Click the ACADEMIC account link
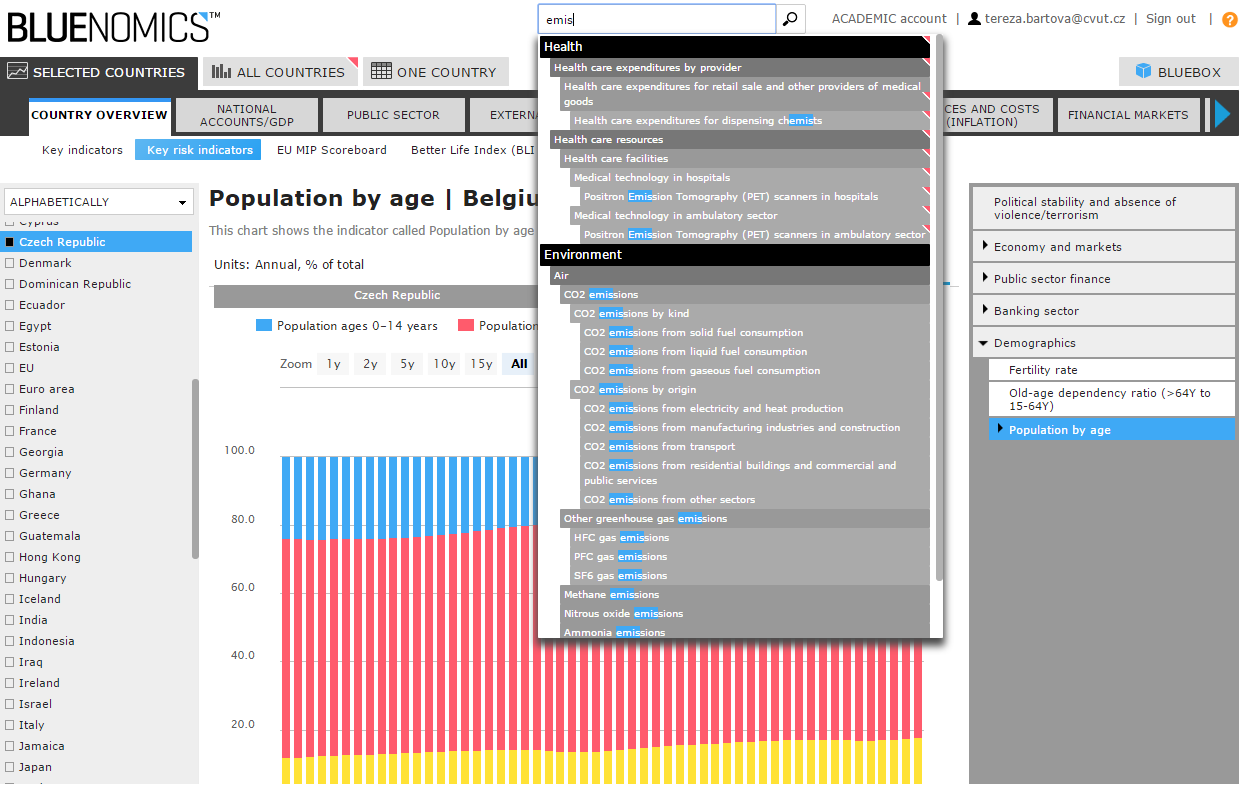Image resolution: width=1244 pixels, height=810 pixels. coord(889,19)
